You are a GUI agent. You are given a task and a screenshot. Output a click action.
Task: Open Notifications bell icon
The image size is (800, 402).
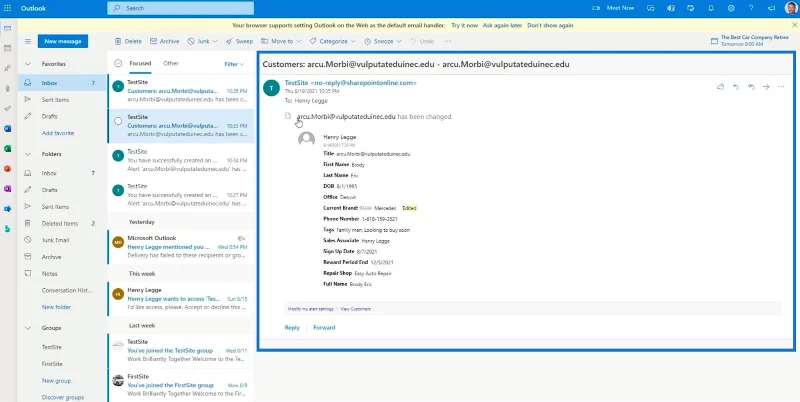[x=711, y=8]
